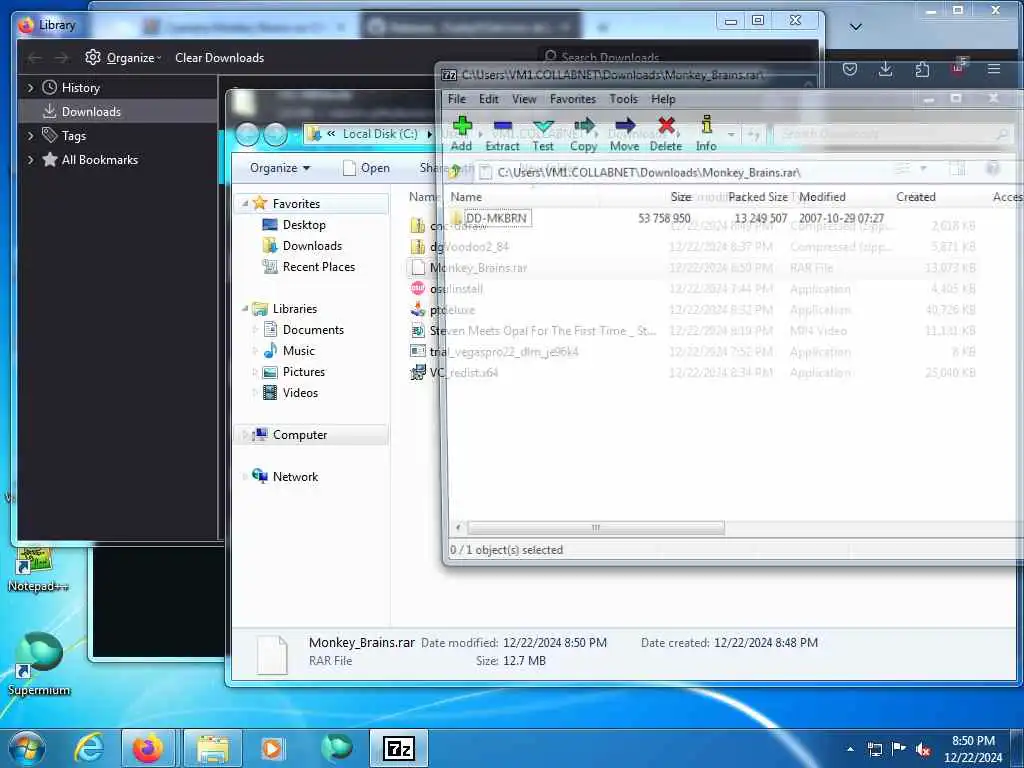The image size is (1024, 768).
Task: Click the 7-Zip Copy button
Action: [x=583, y=134]
